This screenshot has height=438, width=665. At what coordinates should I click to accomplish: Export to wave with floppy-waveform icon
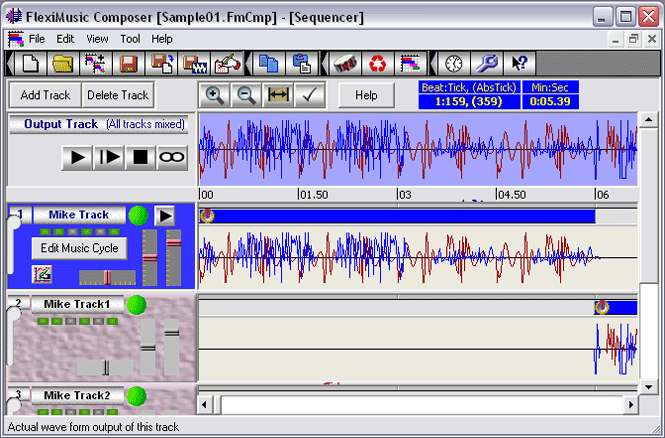click(195, 64)
